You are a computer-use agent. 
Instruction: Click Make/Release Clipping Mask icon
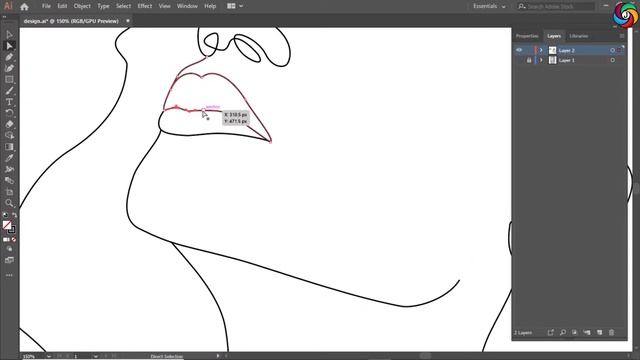(575, 333)
